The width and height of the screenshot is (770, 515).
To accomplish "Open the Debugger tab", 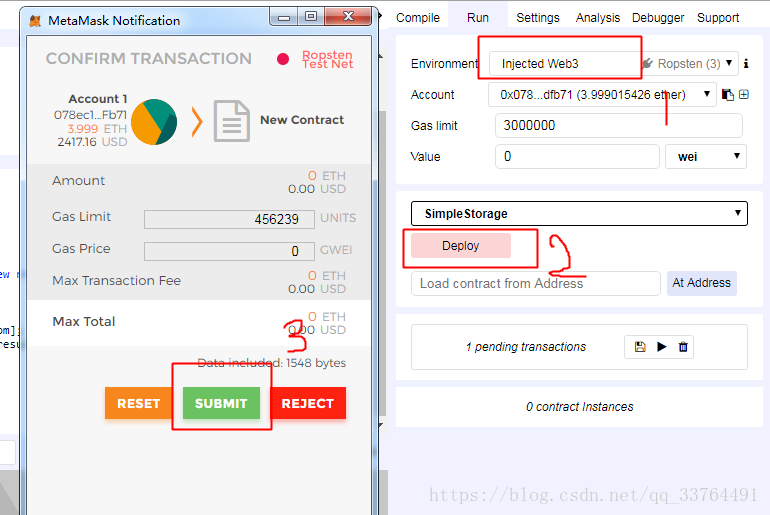I will coord(658,18).
